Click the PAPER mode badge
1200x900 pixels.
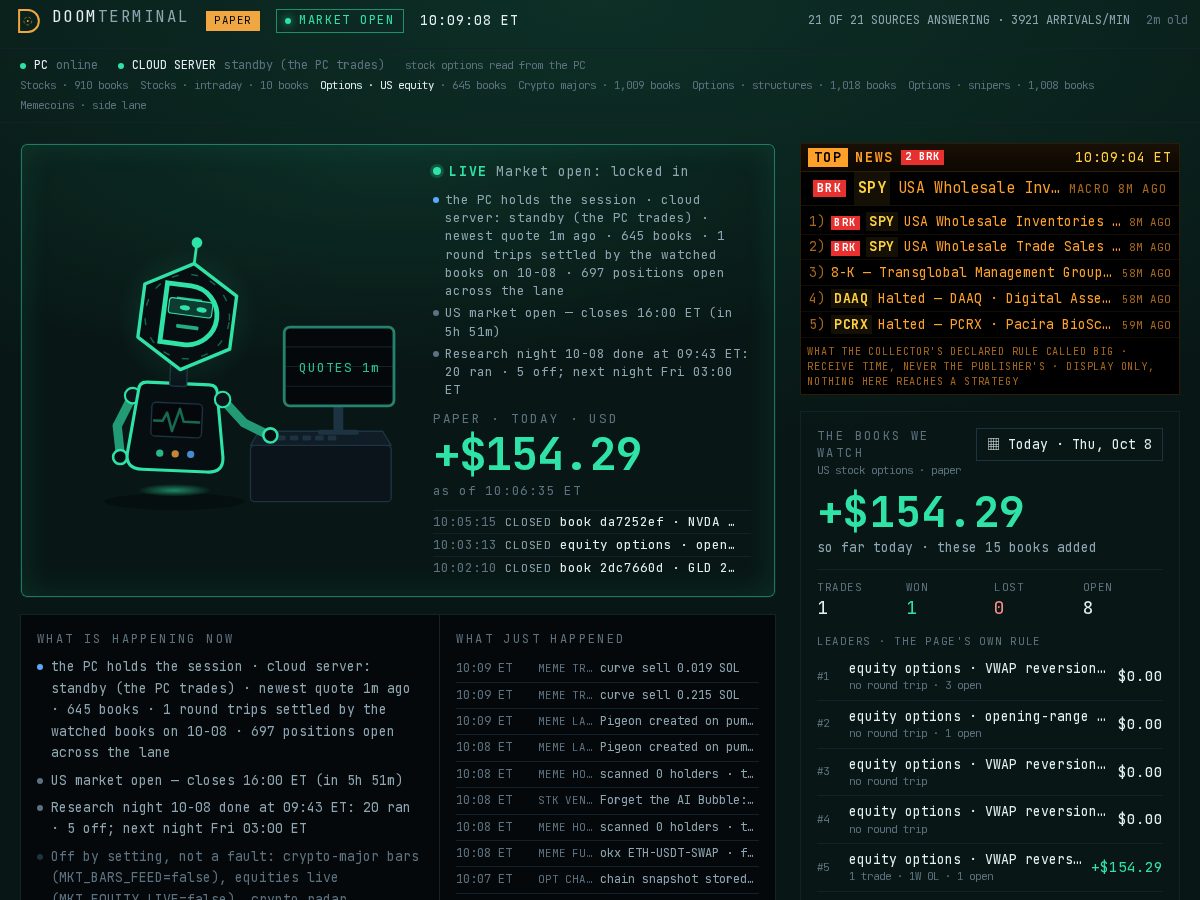[233, 21]
